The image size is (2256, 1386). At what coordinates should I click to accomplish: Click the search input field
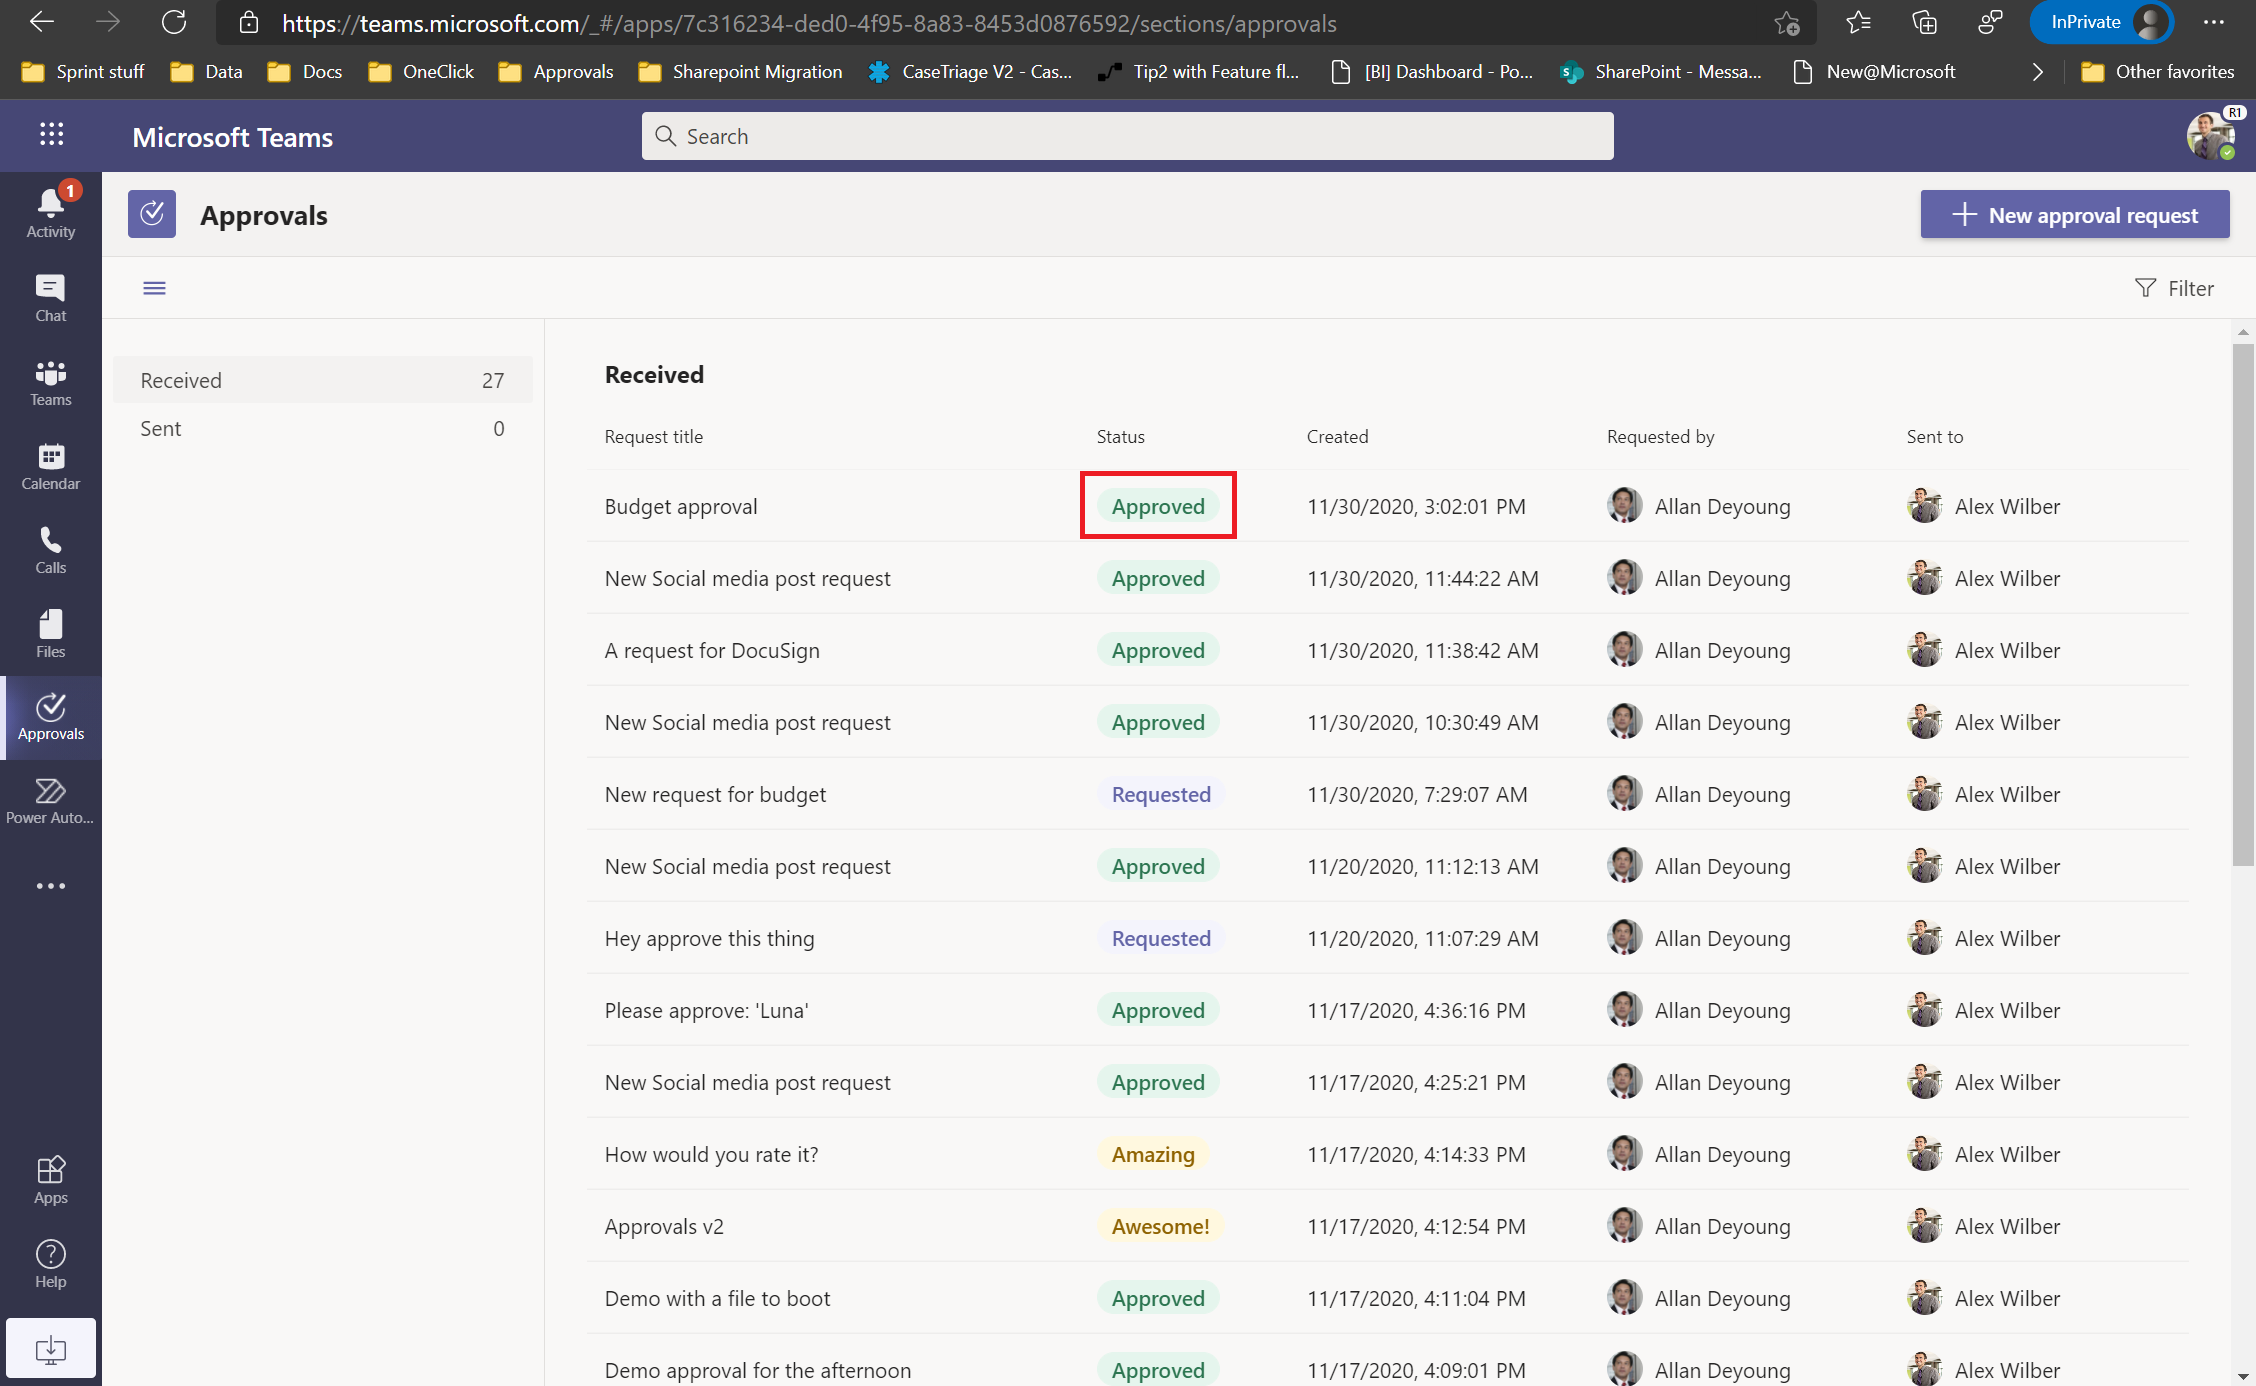pos(1126,135)
